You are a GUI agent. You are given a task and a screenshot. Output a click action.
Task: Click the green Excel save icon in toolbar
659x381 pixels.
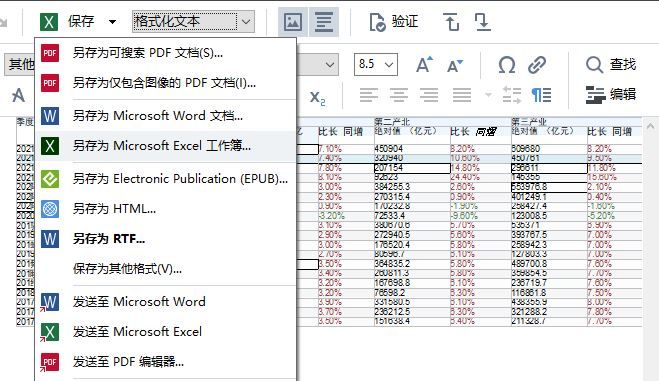(49, 21)
